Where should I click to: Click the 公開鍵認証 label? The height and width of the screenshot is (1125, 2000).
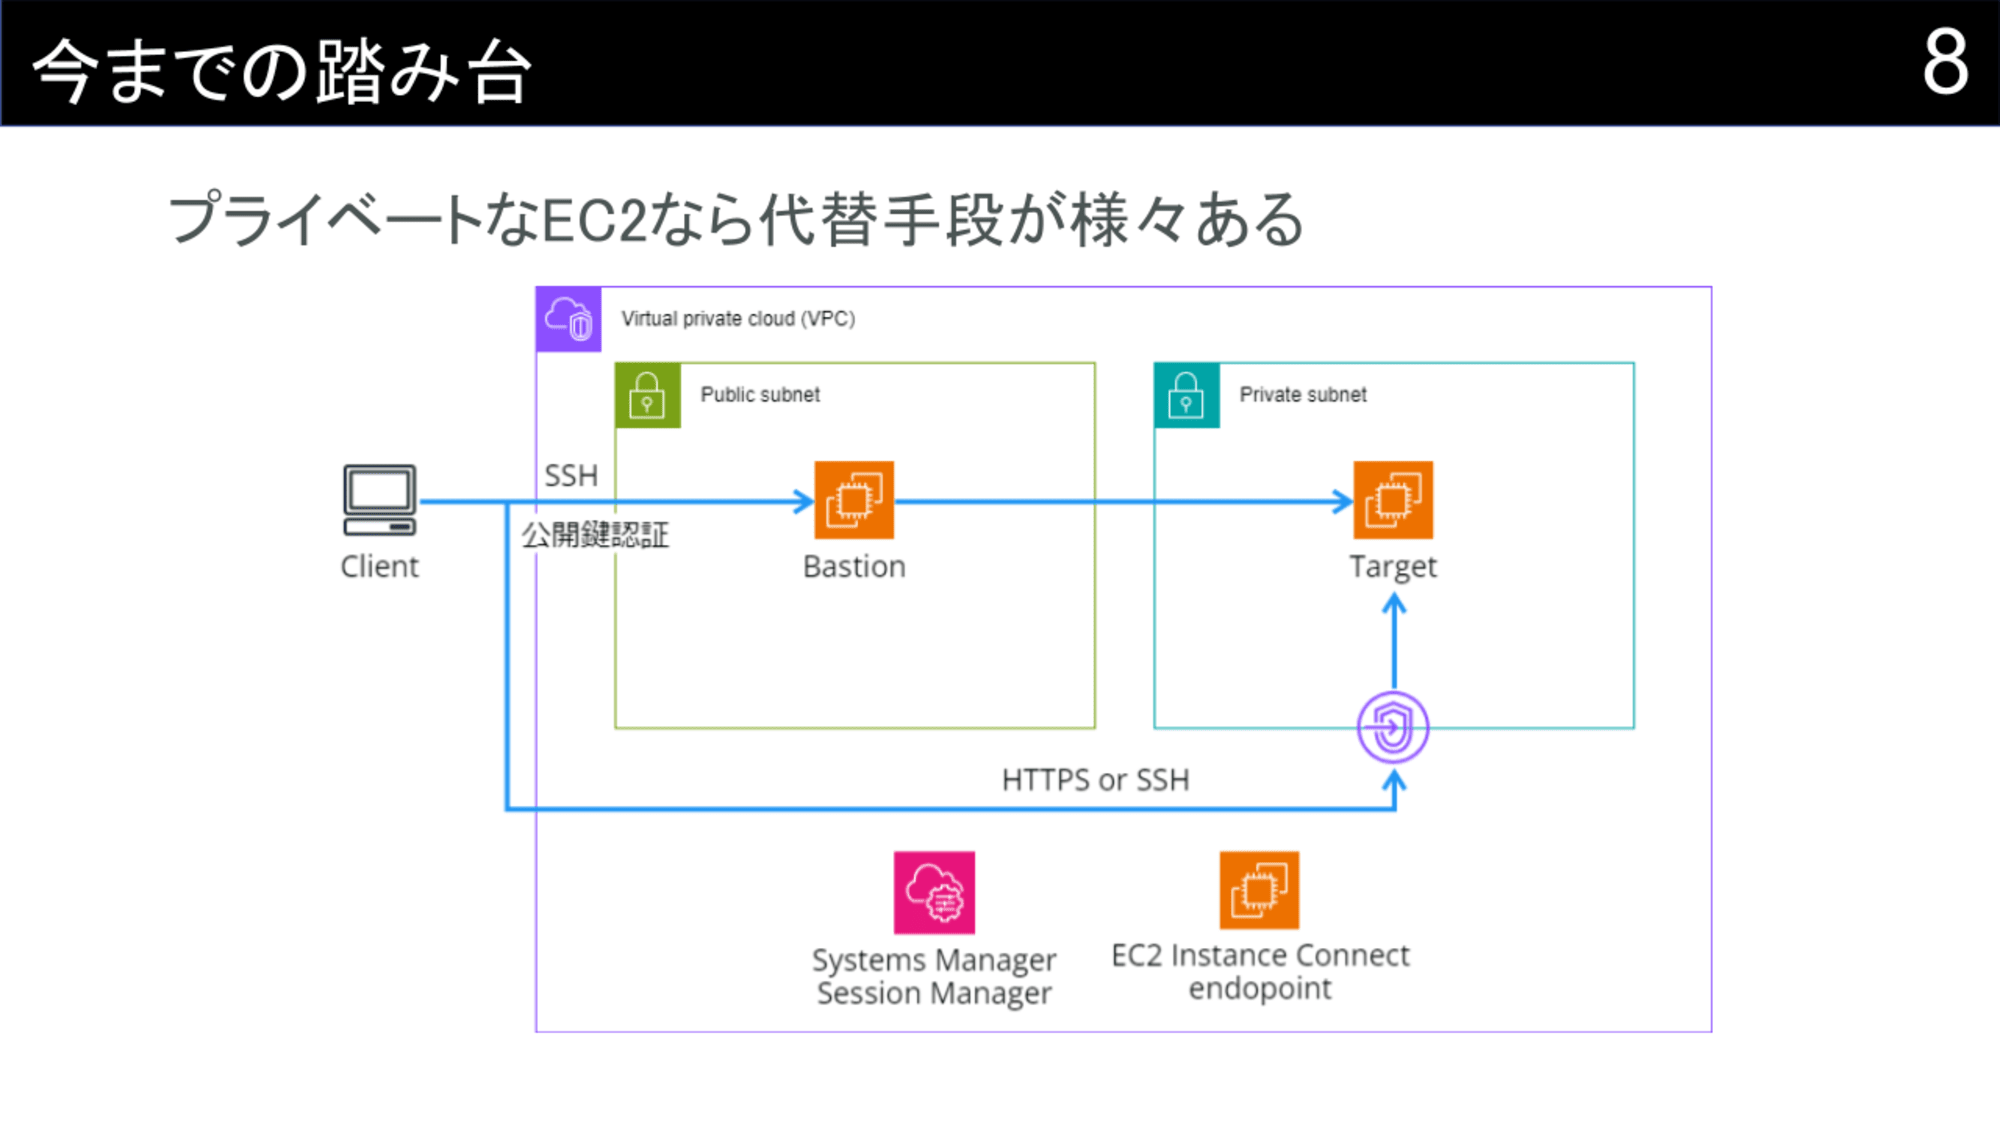(x=595, y=535)
